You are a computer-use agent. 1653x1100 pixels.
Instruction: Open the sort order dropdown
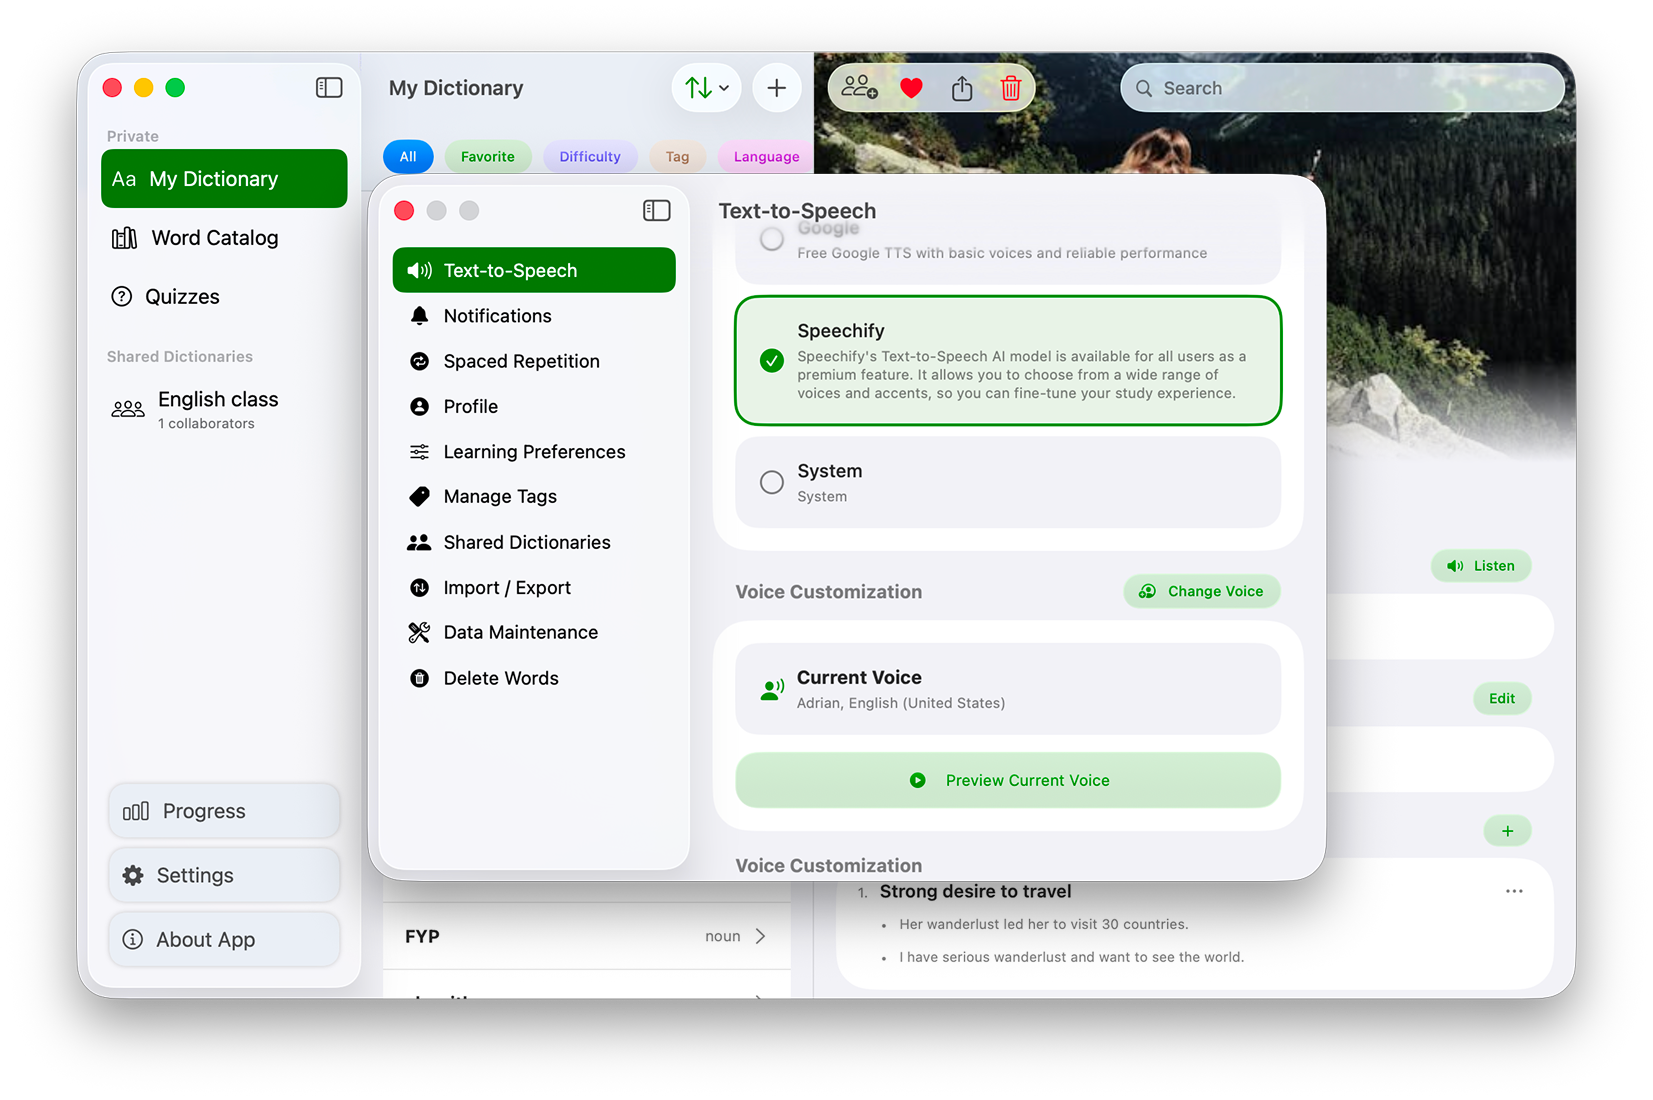coord(706,88)
